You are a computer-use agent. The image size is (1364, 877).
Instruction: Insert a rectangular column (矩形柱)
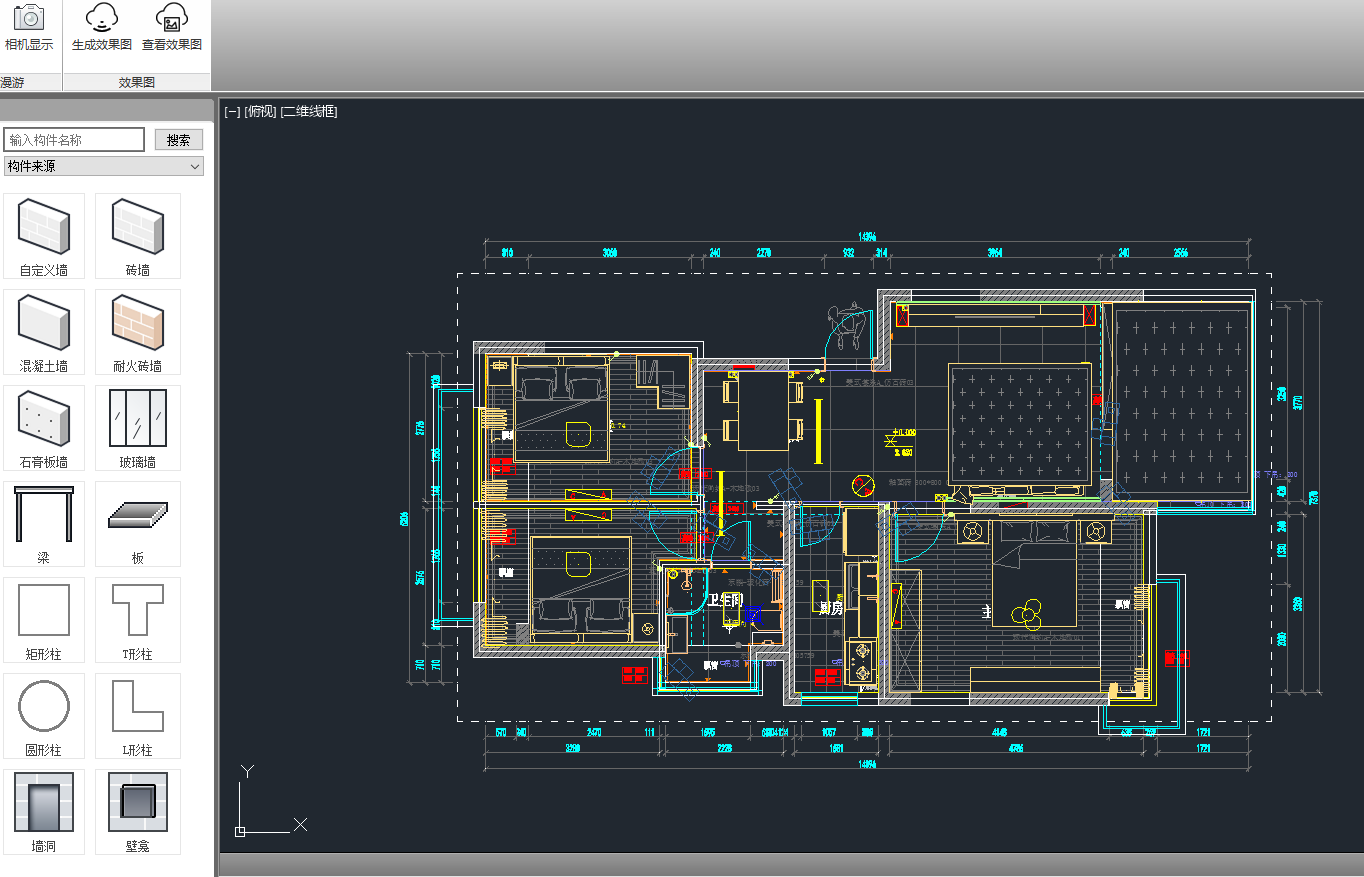(x=44, y=620)
